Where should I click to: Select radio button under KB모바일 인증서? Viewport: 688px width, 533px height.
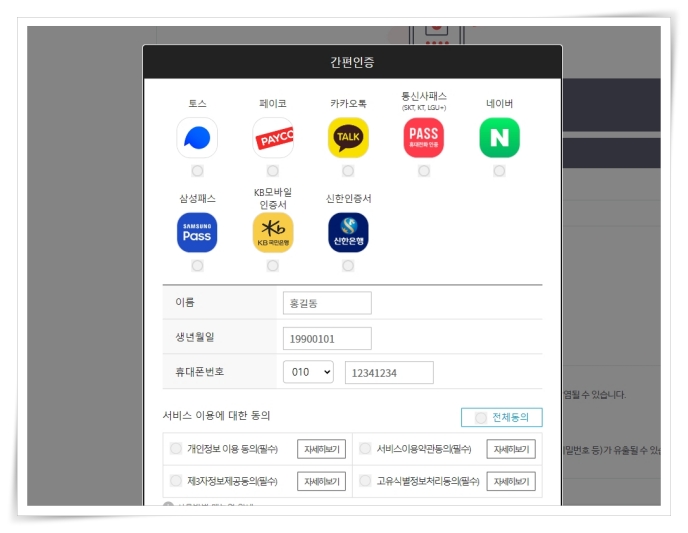tap(273, 265)
